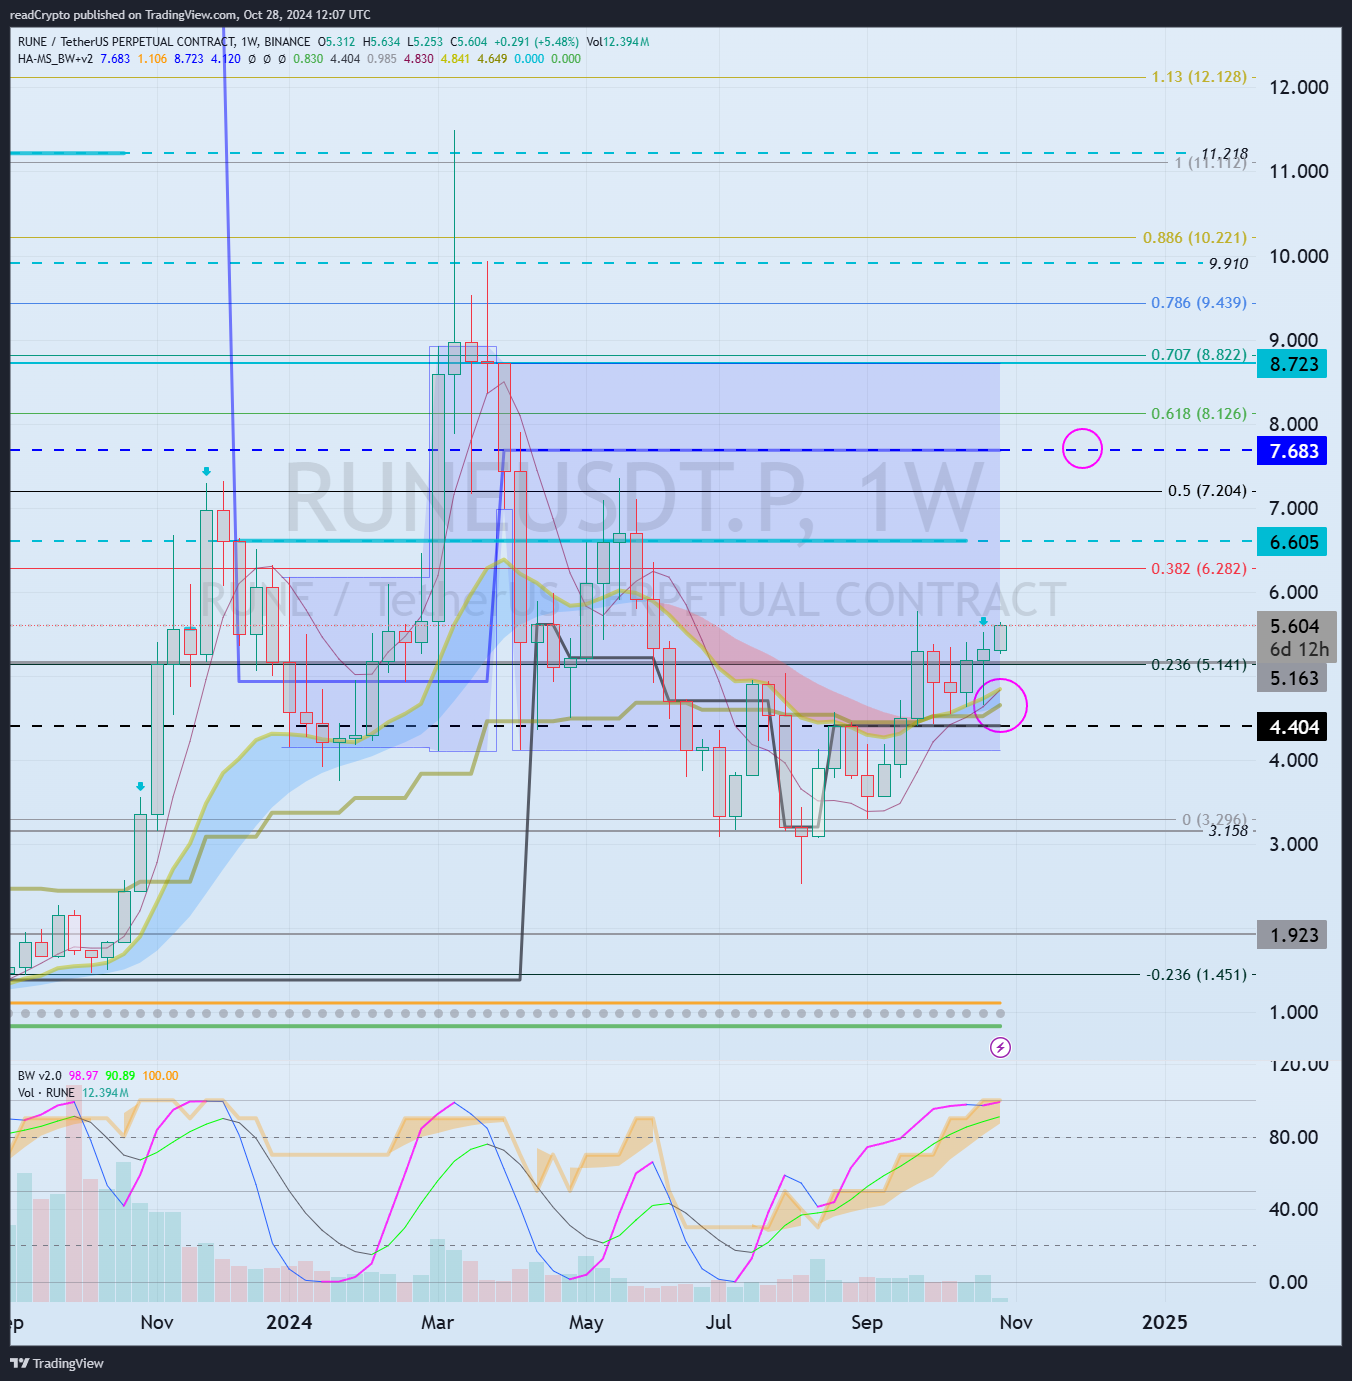Click the teal arrow marker above the latest candles
Image resolution: width=1352 pixels, height=1381 pixels.
click(x=983, y=622)
